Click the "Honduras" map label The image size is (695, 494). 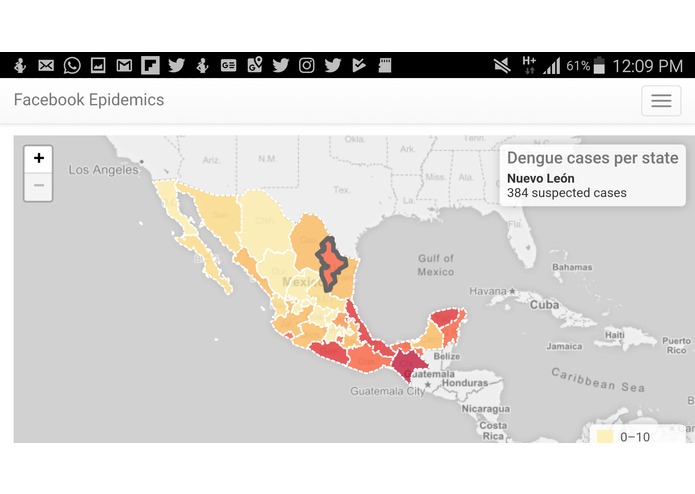(465, 383)
